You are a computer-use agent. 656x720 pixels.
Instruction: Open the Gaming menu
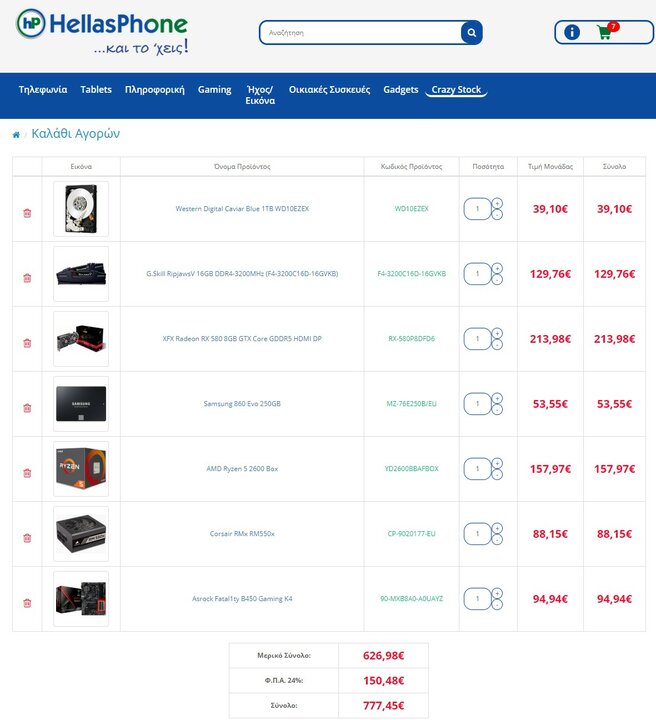tap(214, 90)
